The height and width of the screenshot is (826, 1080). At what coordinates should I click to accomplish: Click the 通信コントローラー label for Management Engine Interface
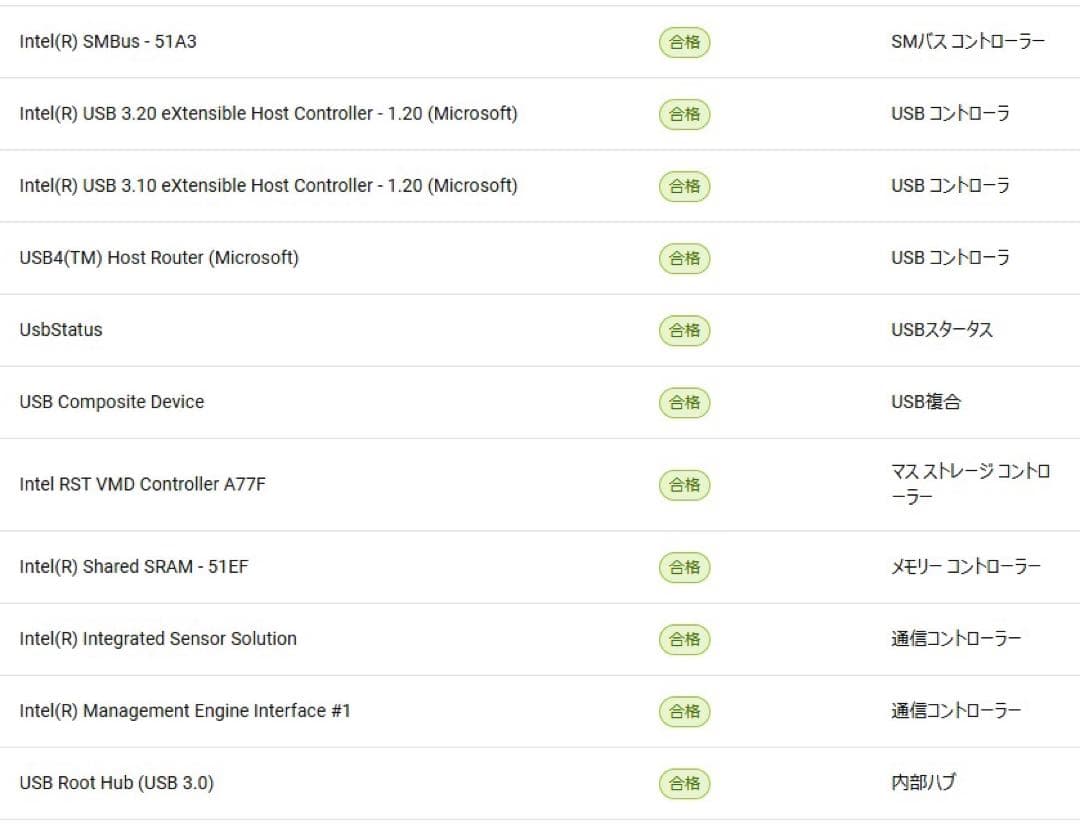tap(955, 711)
